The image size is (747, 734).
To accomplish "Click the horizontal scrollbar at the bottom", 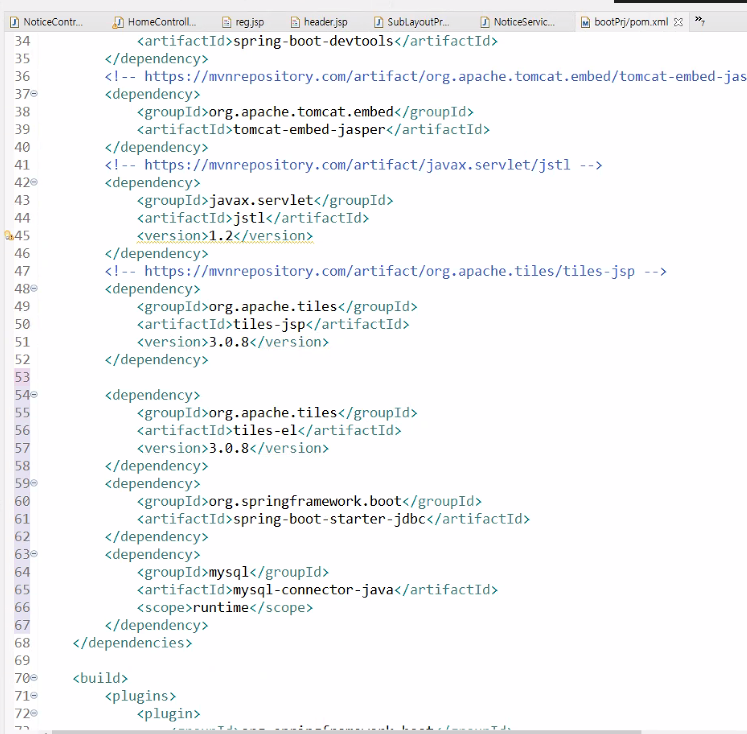I will pos(346,732).
